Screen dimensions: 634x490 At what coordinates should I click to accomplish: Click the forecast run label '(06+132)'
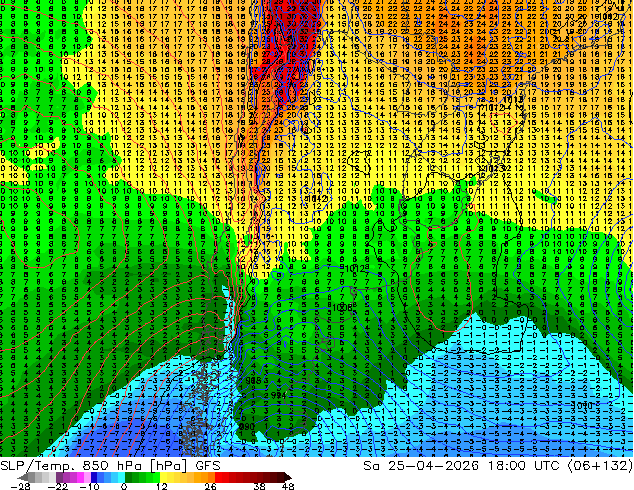pos(600,466)
